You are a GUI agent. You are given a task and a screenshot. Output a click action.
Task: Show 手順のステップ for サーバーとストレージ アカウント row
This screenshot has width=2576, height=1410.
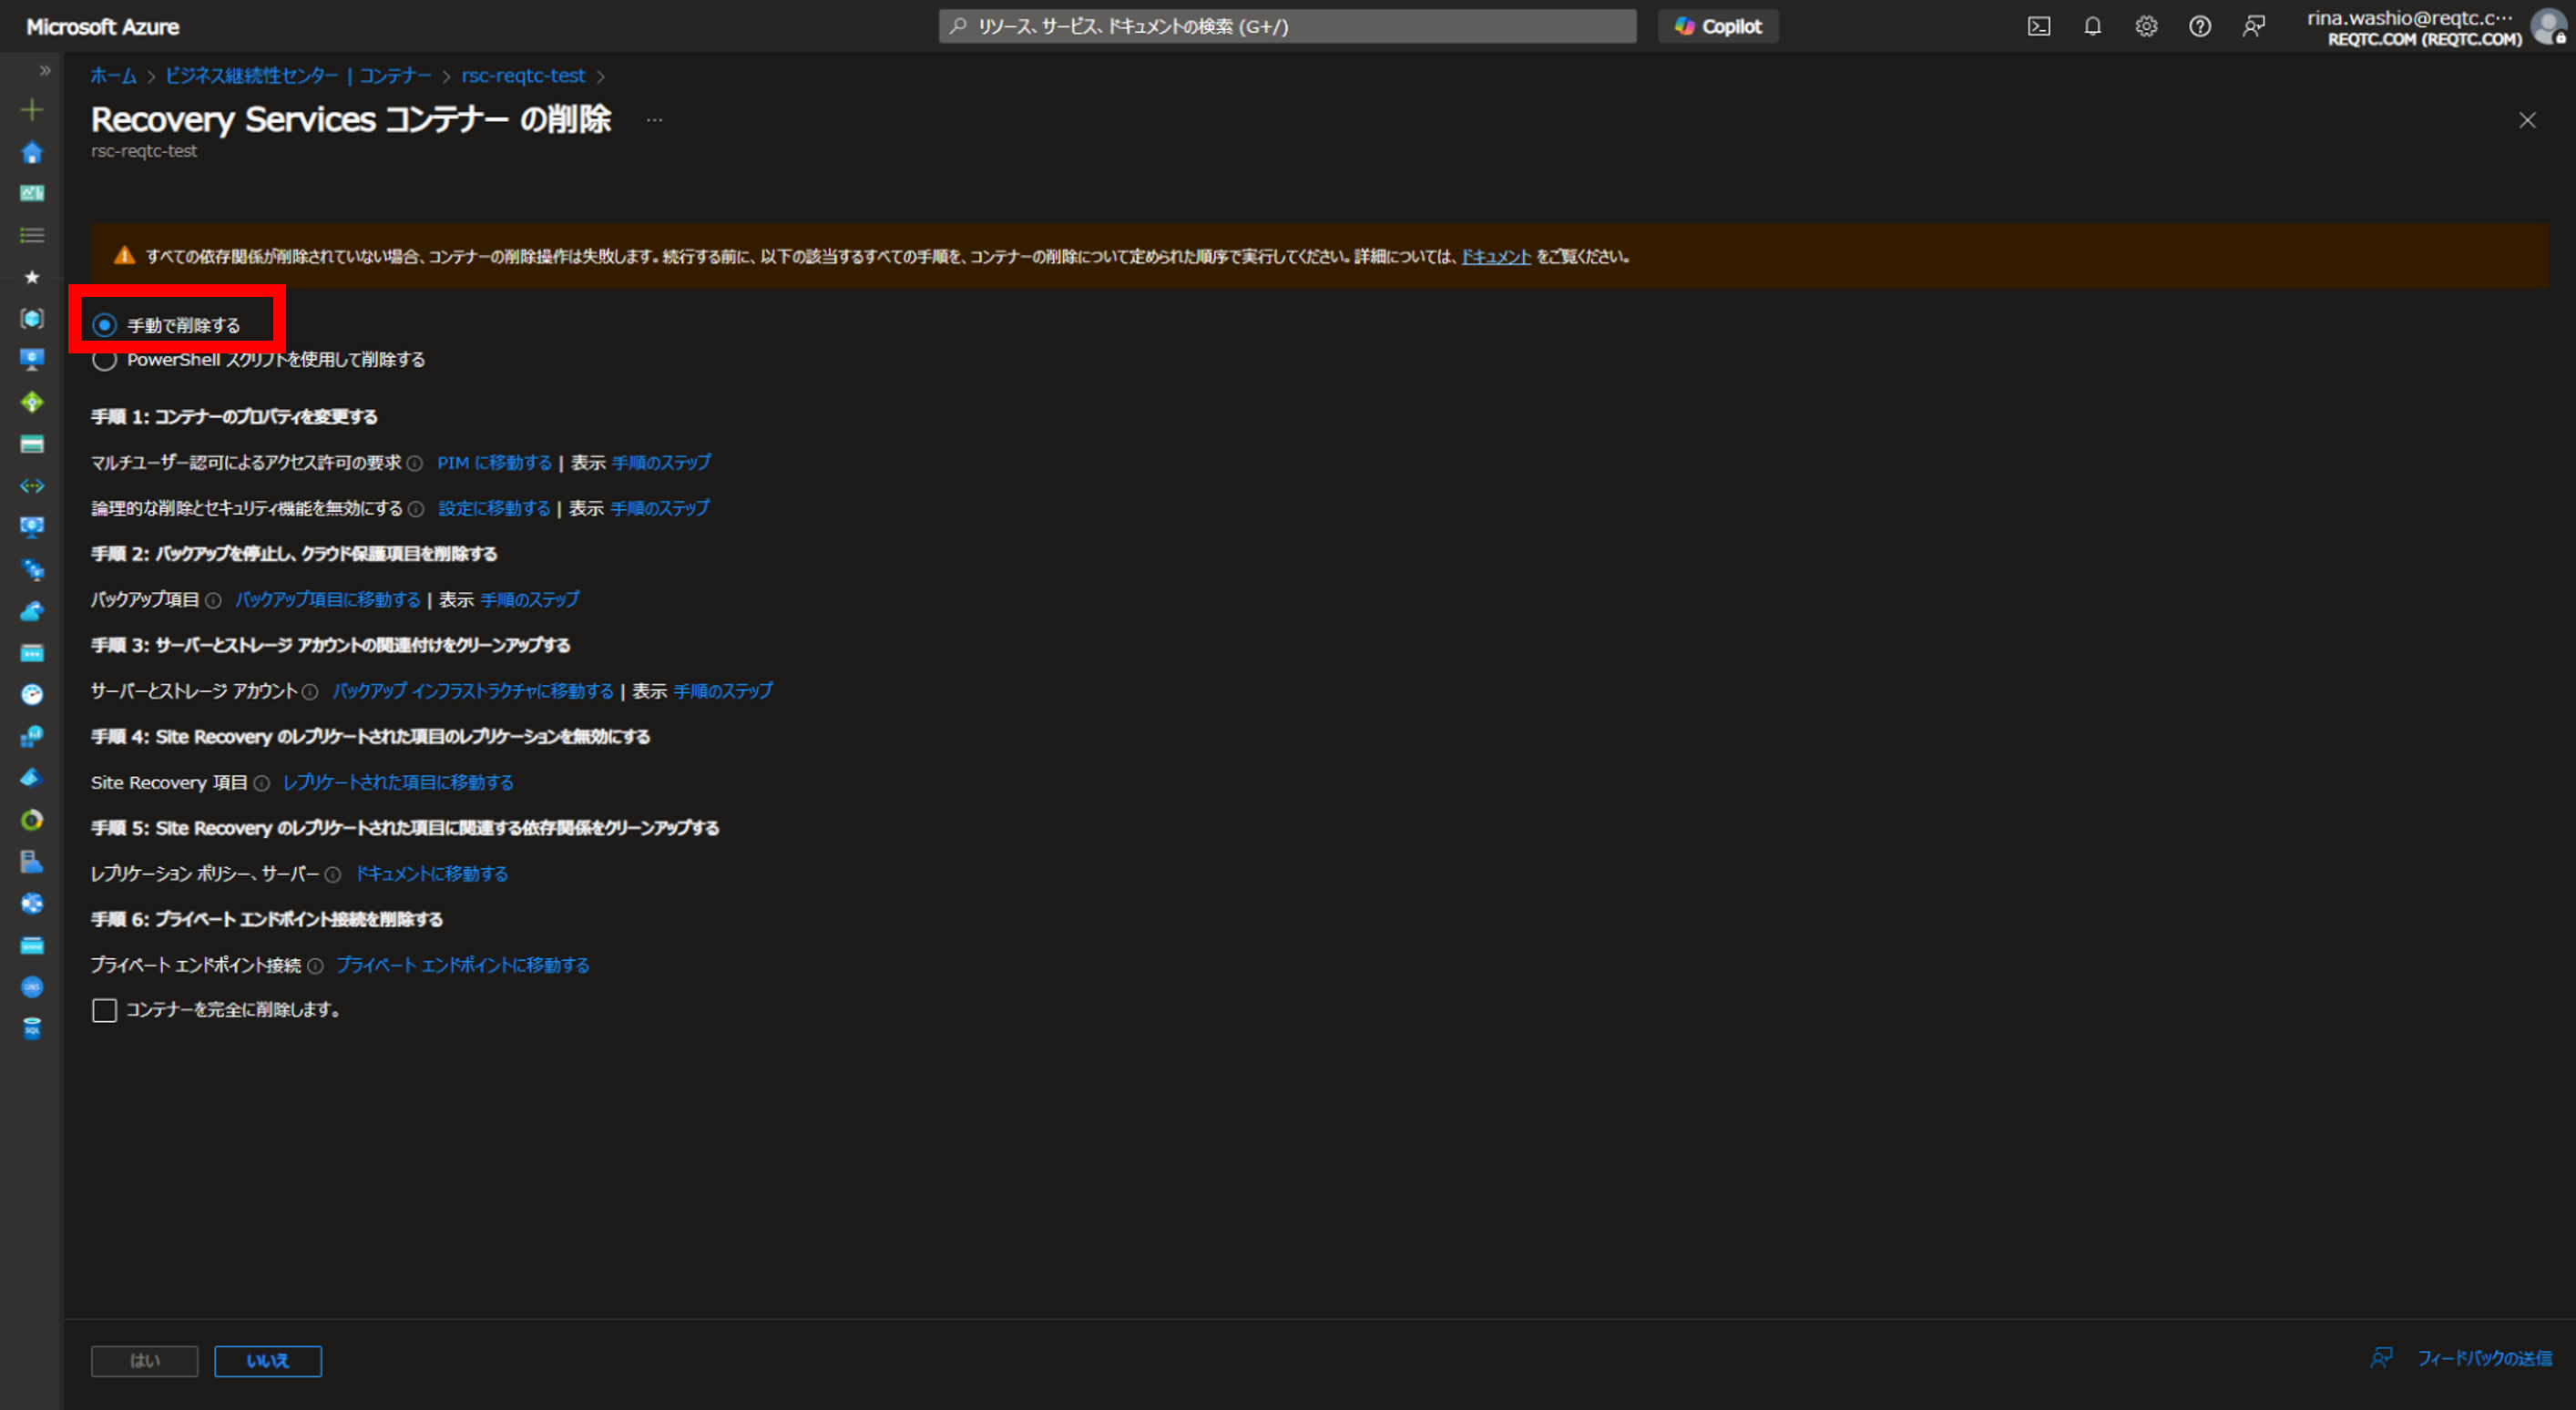point(722,691)
